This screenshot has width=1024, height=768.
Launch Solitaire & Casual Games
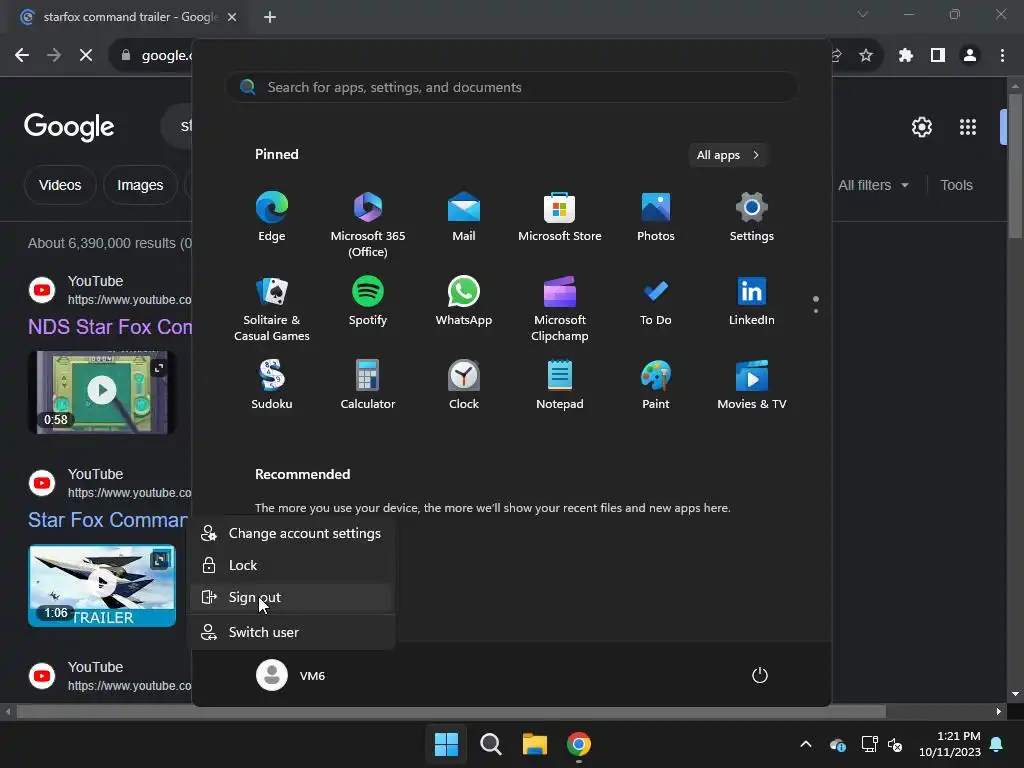(272, 308)
